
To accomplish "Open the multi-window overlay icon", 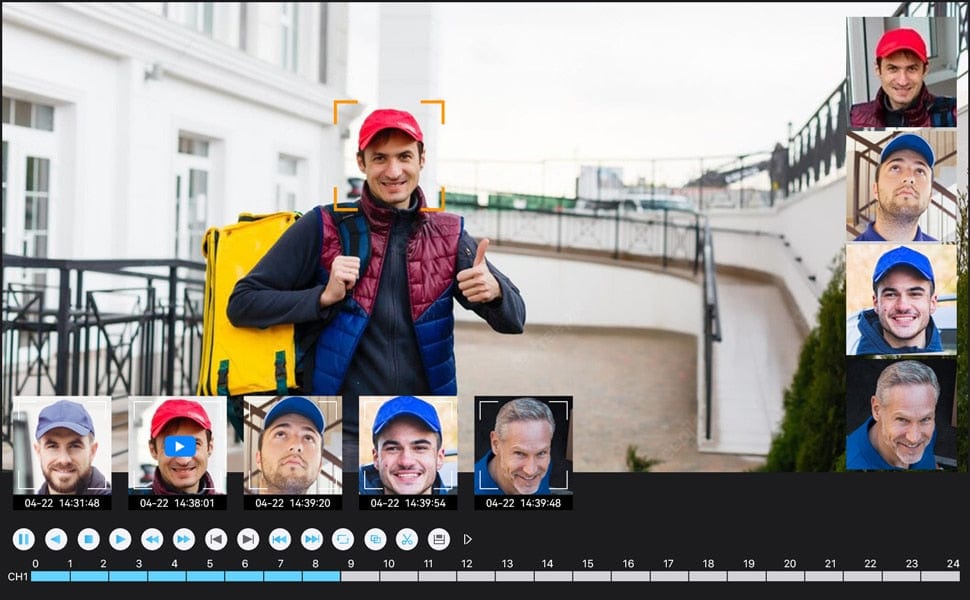I will (375, 539).
